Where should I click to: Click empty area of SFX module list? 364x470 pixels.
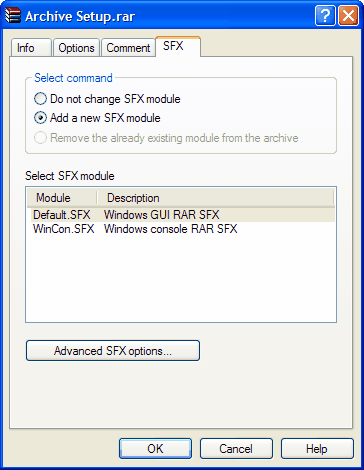click(181, 279)
